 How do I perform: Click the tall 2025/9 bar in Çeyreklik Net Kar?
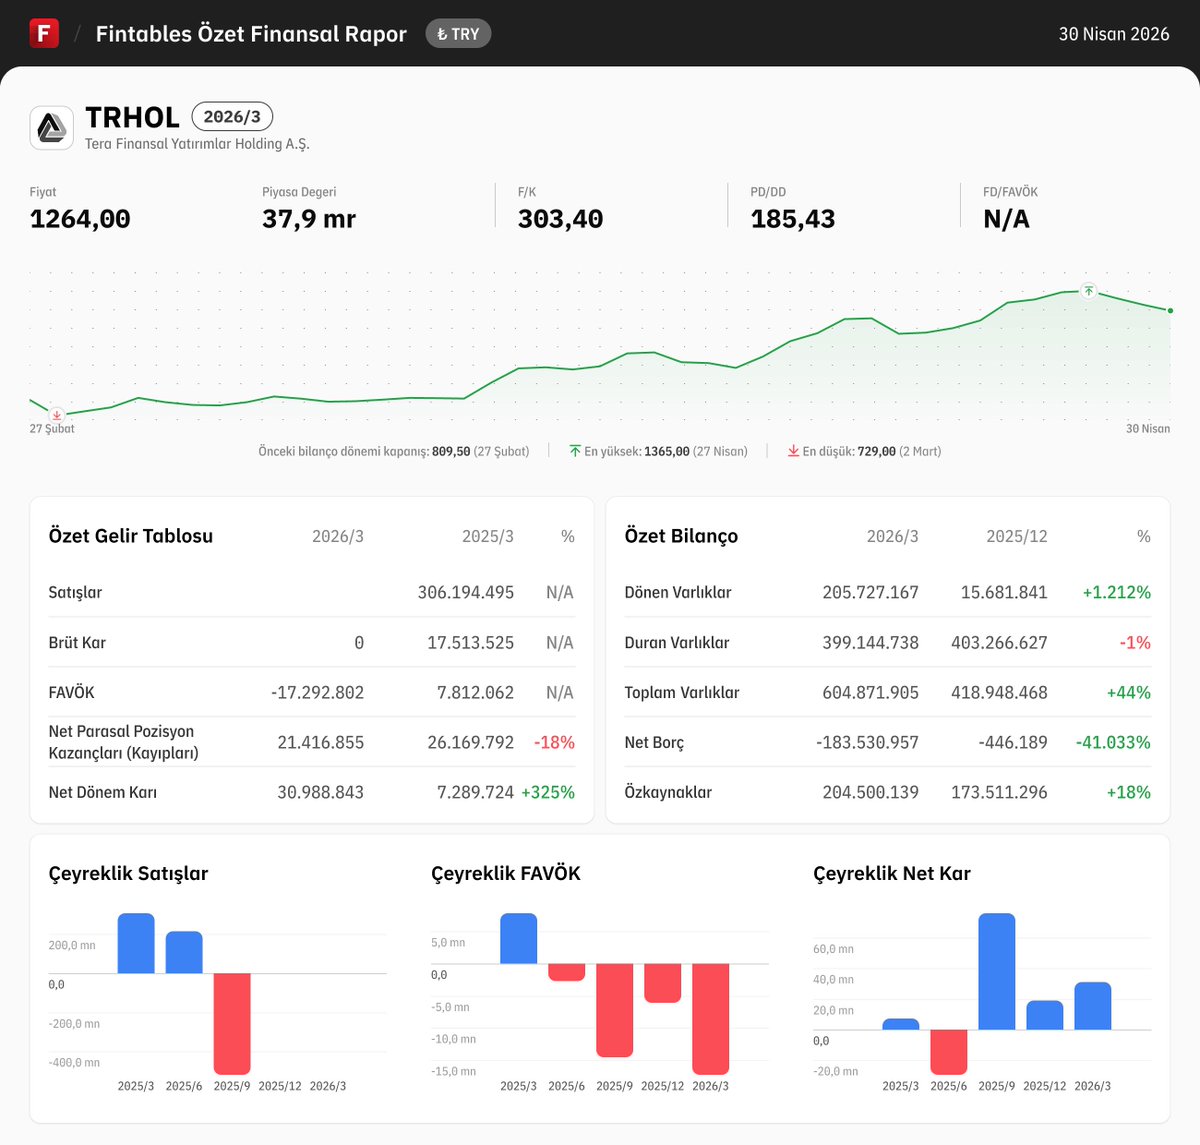pos(997,971)
